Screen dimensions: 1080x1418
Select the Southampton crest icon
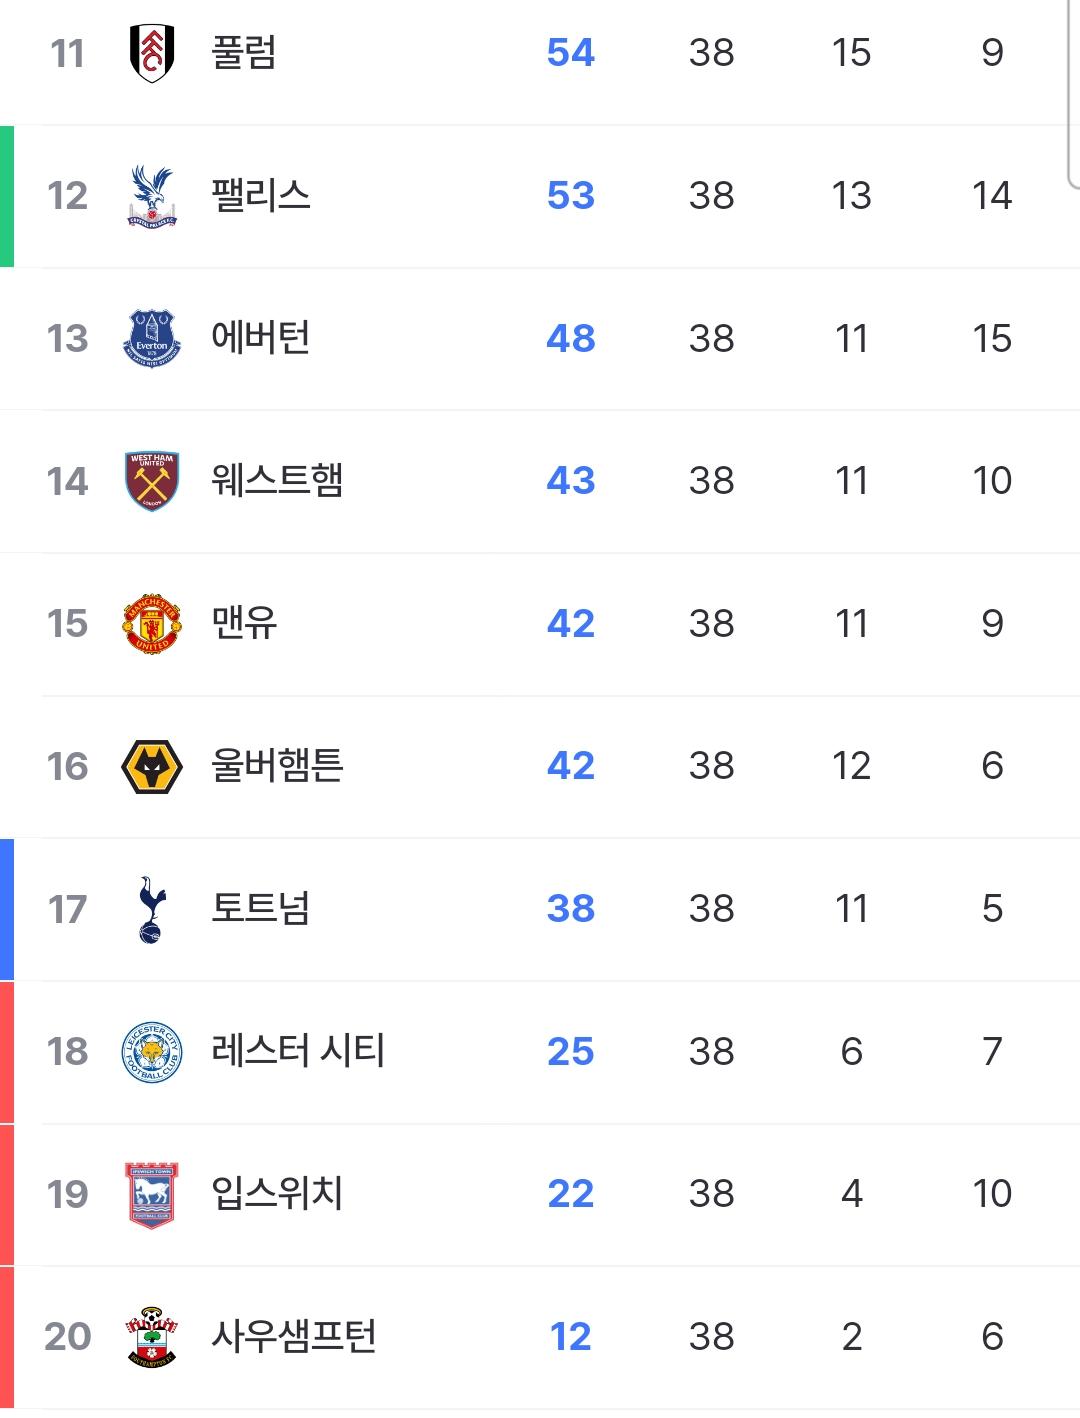click(152, 1337)
